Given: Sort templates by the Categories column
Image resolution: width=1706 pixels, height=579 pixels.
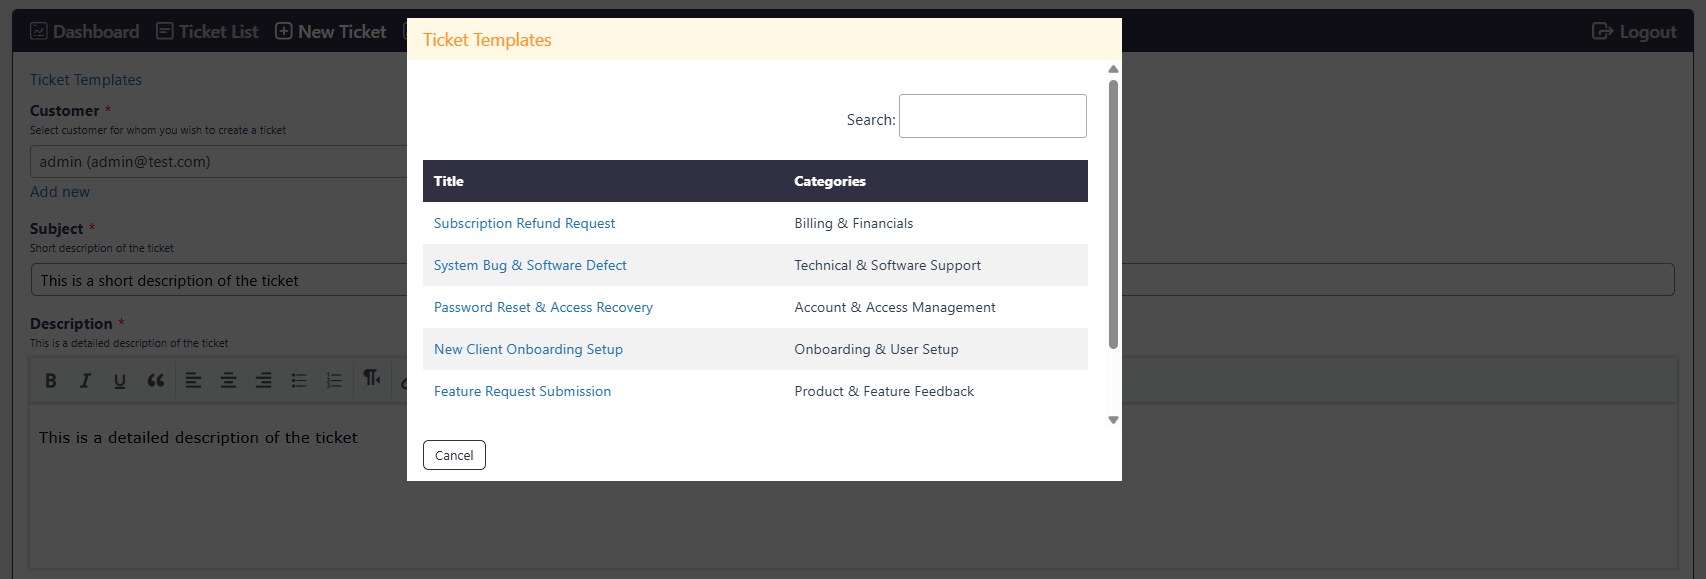Looking at the screenshot, I should pos(936,181).
